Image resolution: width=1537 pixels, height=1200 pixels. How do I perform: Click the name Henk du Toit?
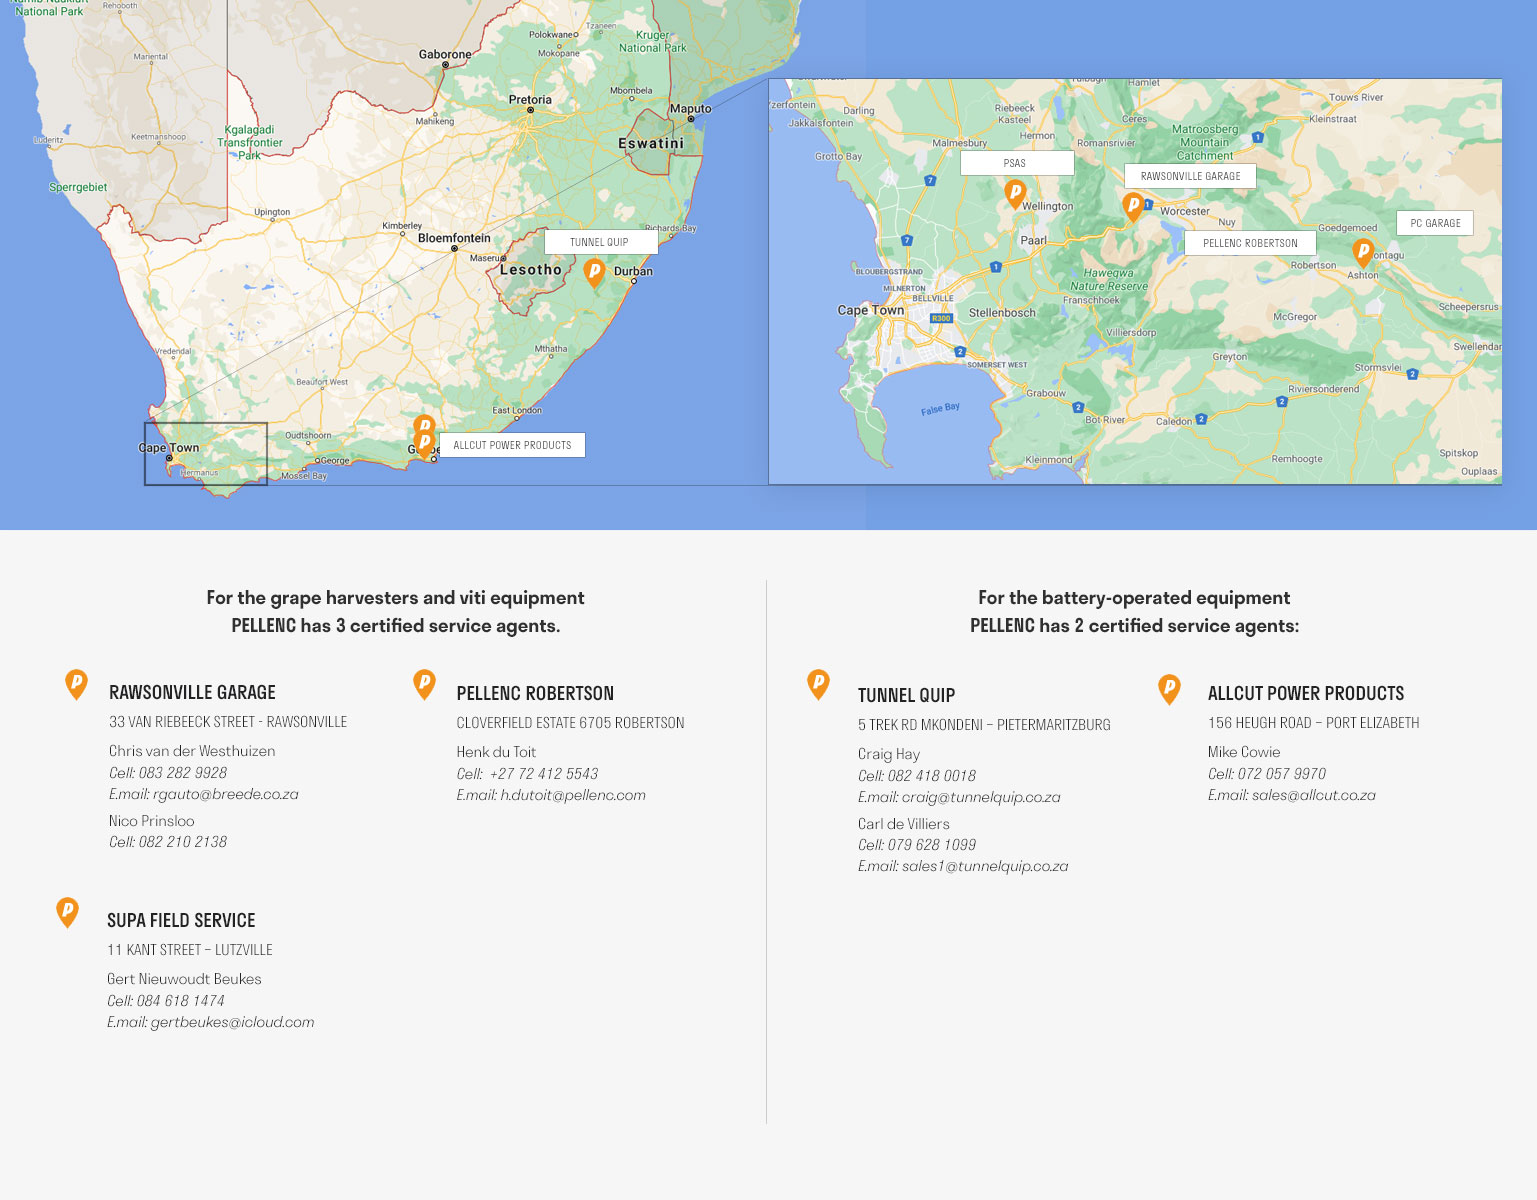click(497, 752)
